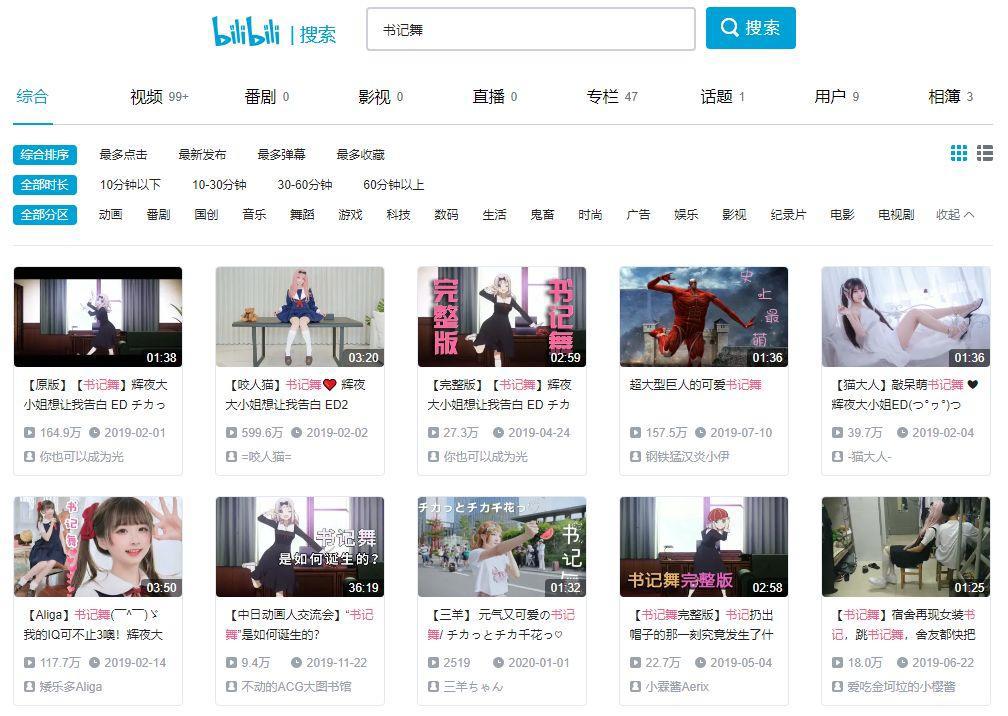This screenshot has width=1008, height=716.
Task: Click the uploader icon beside 钢铁猛汉炎小伊
Action: [x=636, y=458]
